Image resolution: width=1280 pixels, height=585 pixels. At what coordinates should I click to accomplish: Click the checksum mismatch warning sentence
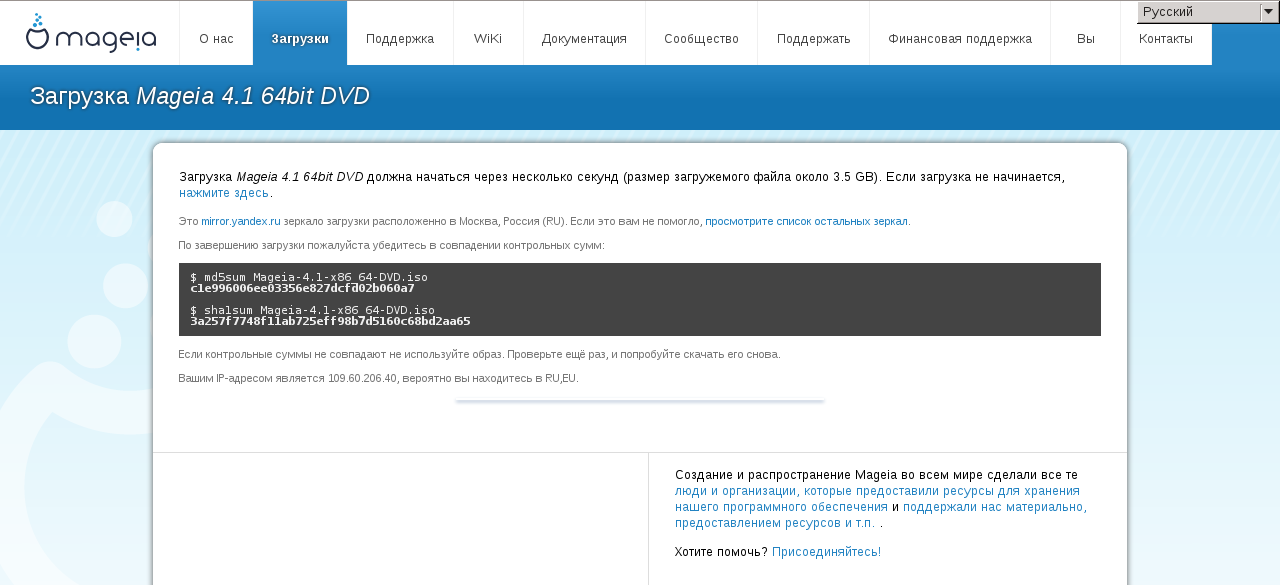tap(479, 354)
